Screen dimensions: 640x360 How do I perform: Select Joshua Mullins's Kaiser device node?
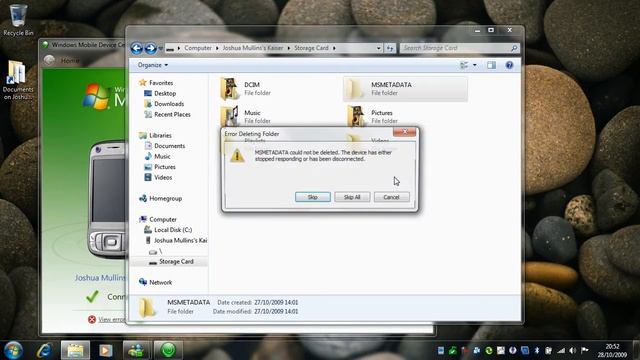(180, 241)
